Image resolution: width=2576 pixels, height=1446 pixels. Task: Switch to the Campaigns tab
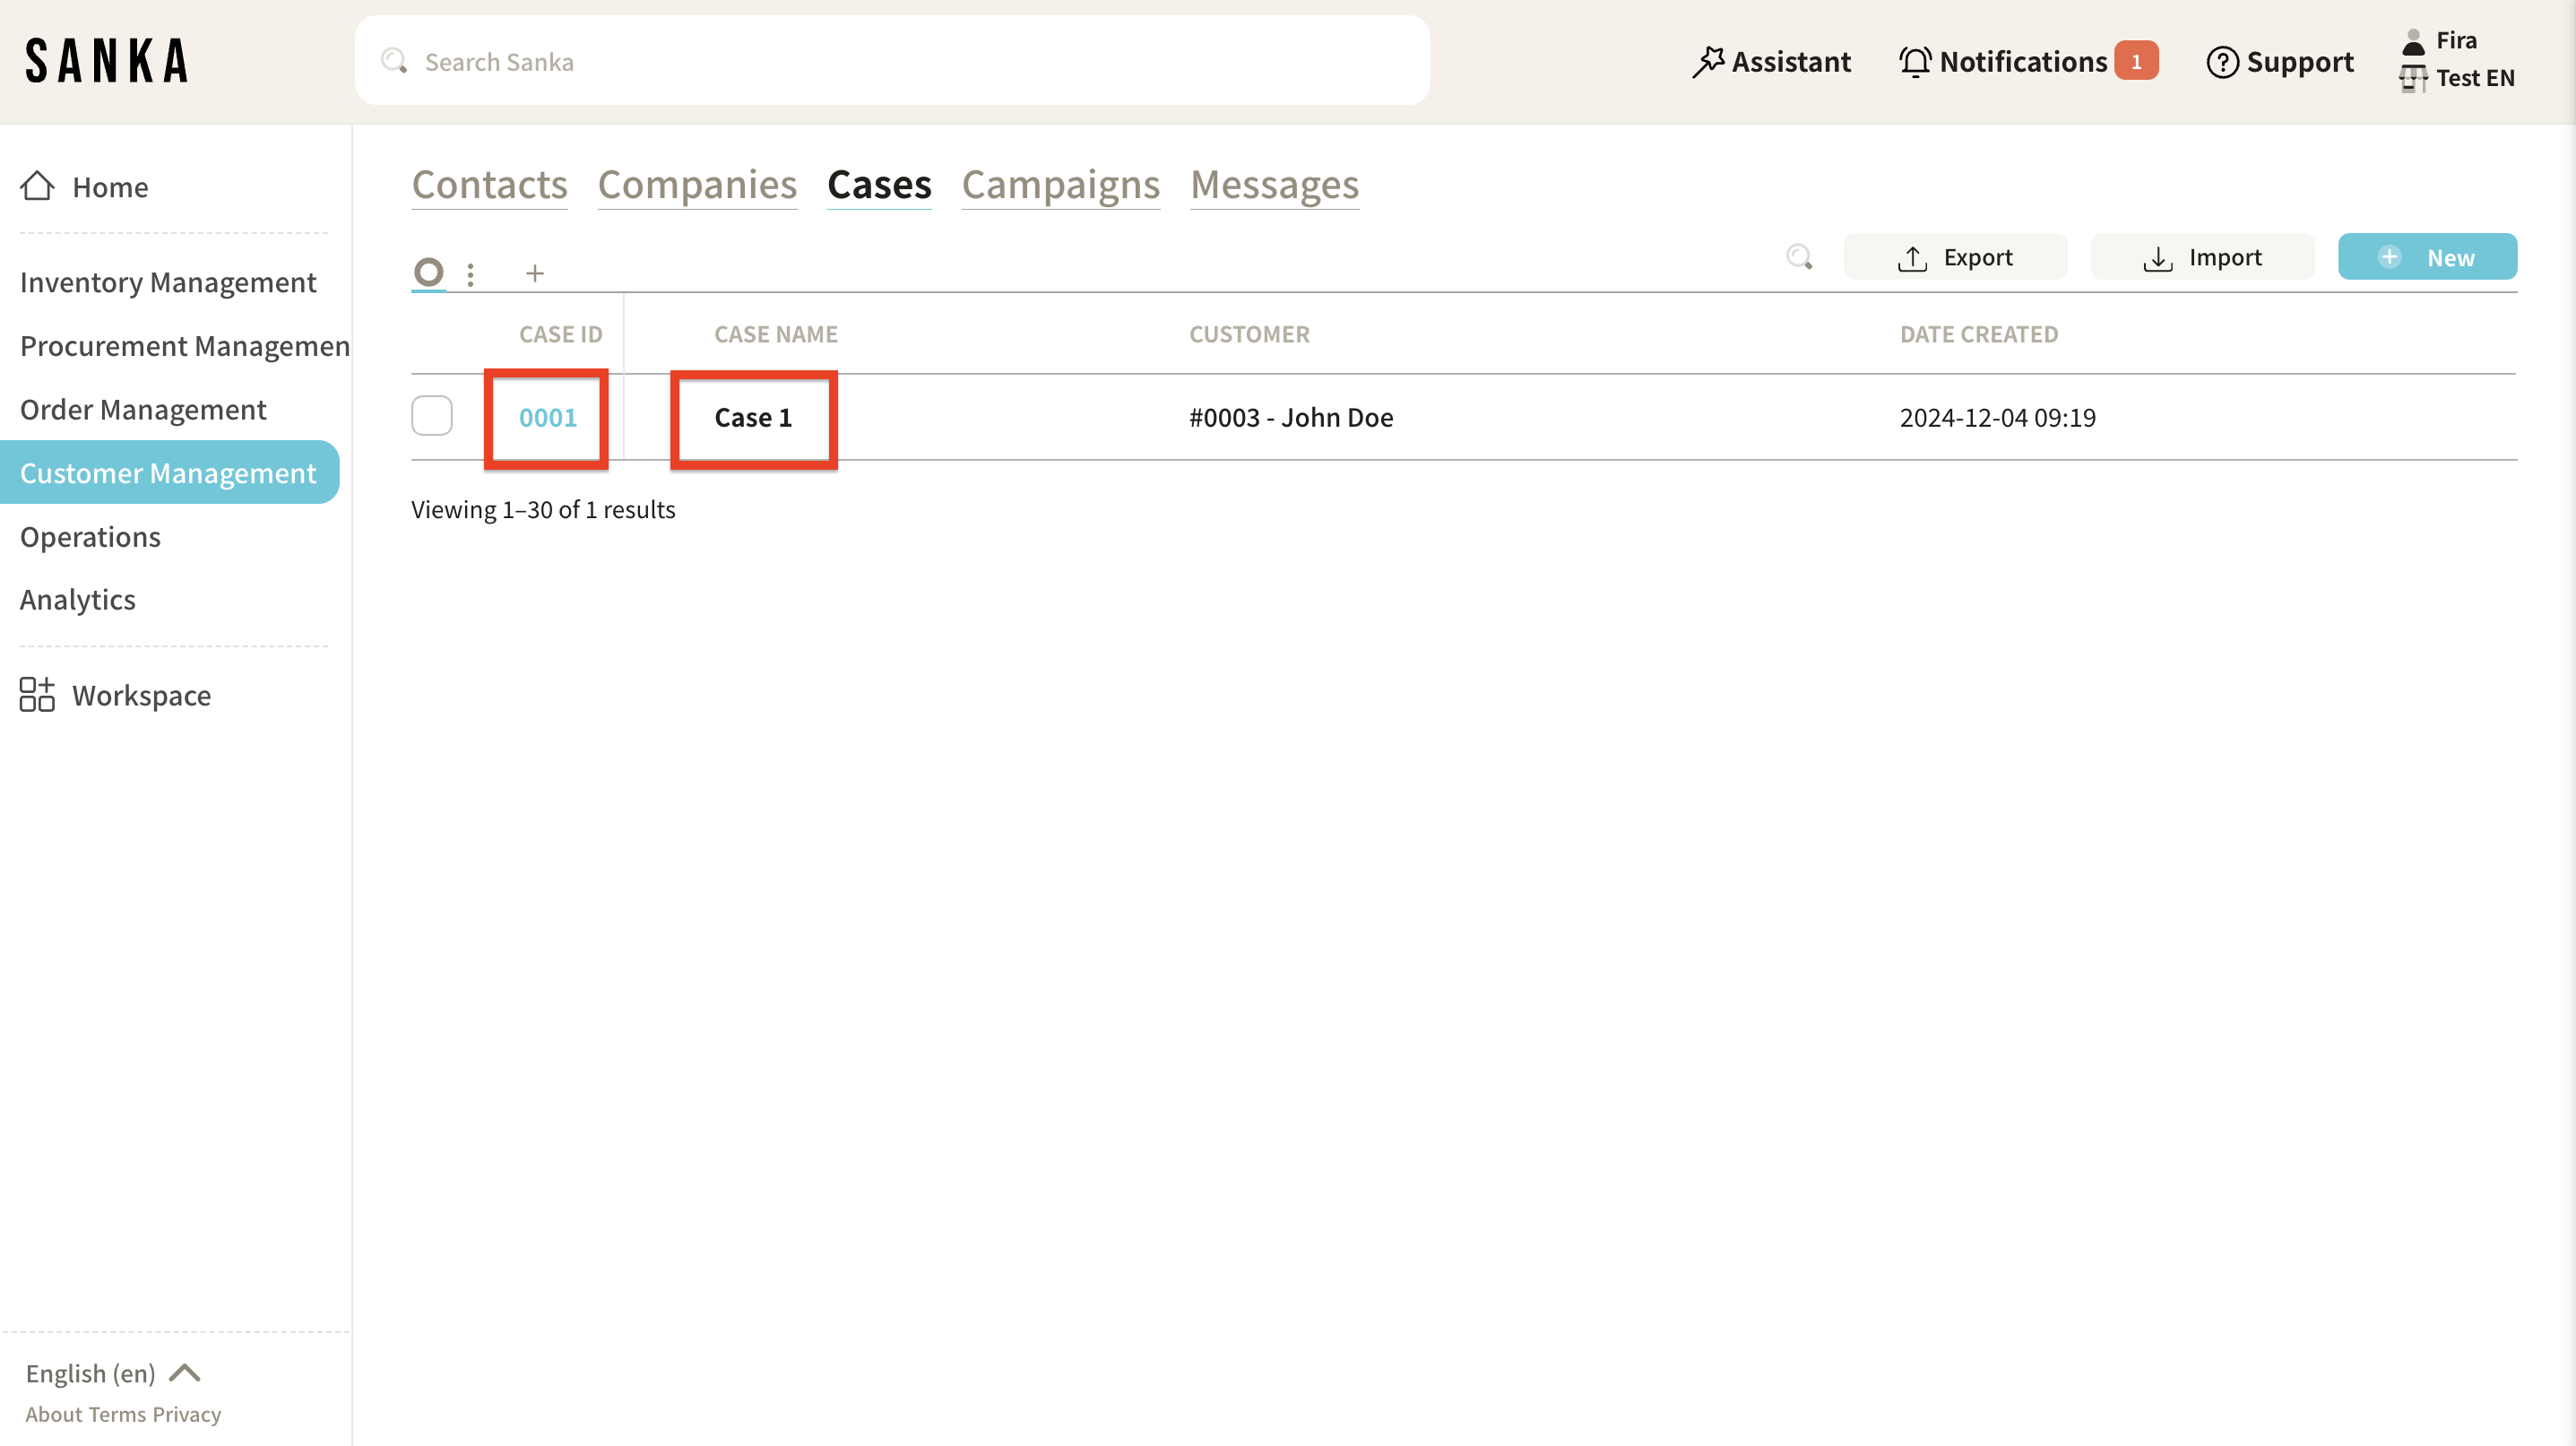pyautogui.click(x=1060, y=185)
